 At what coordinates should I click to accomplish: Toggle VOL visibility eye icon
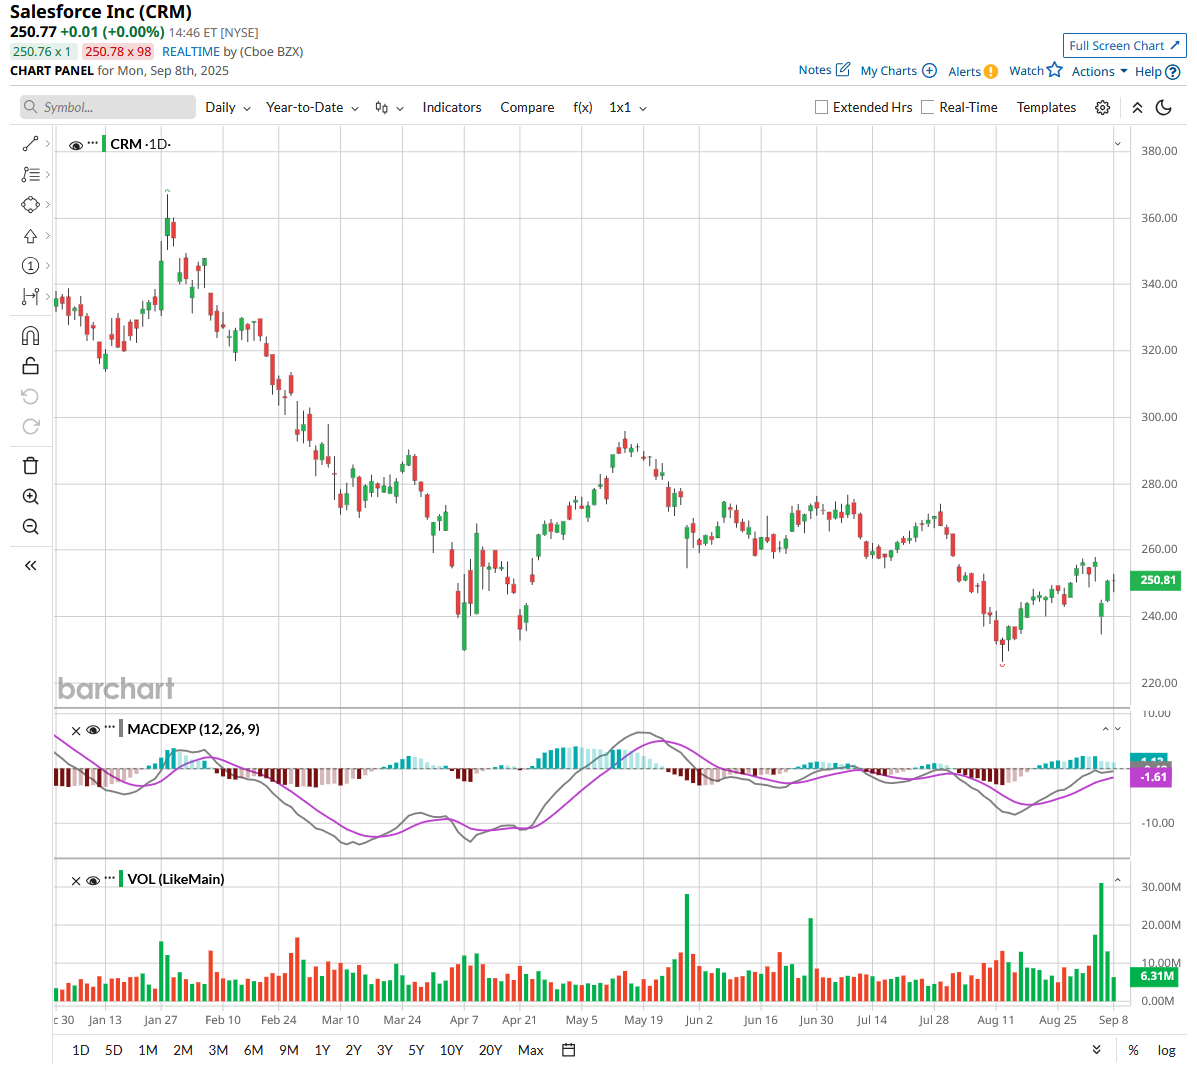93,880
